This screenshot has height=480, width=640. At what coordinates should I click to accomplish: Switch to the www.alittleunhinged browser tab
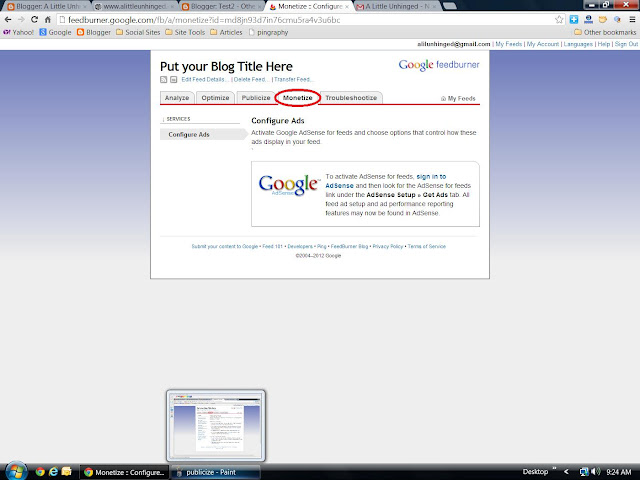[x=134, y=7]
